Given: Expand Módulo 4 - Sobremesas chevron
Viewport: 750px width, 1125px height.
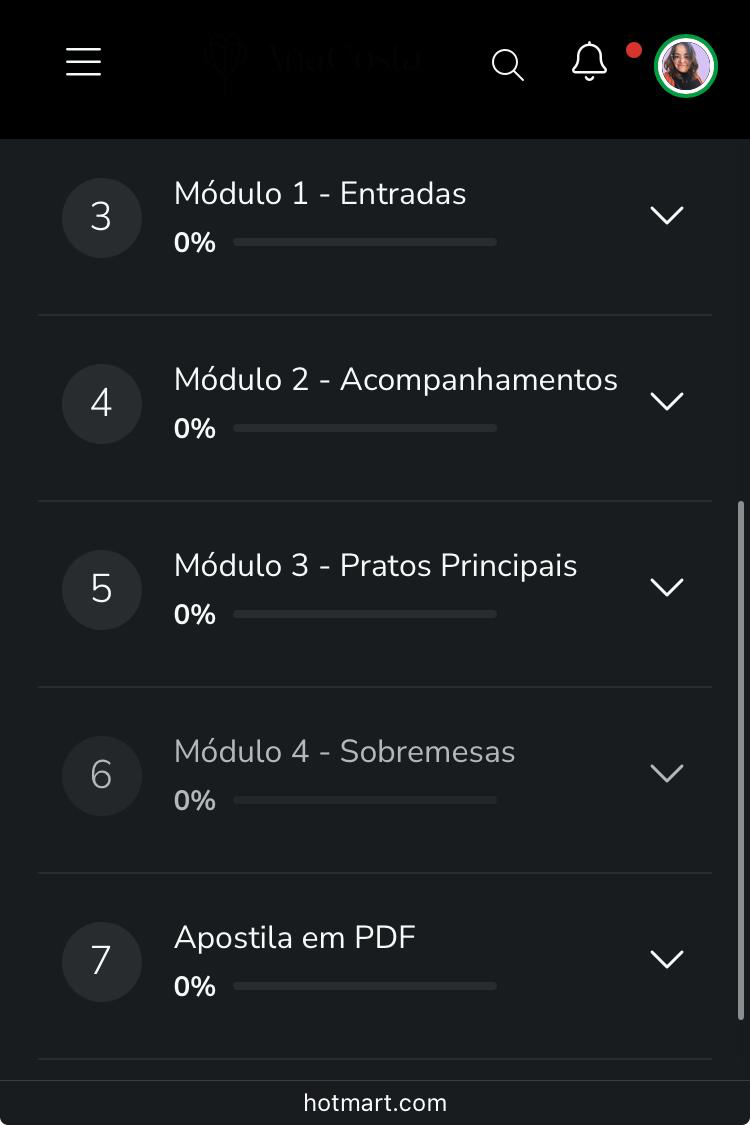Looking at the screenshot, I should 667,773.
